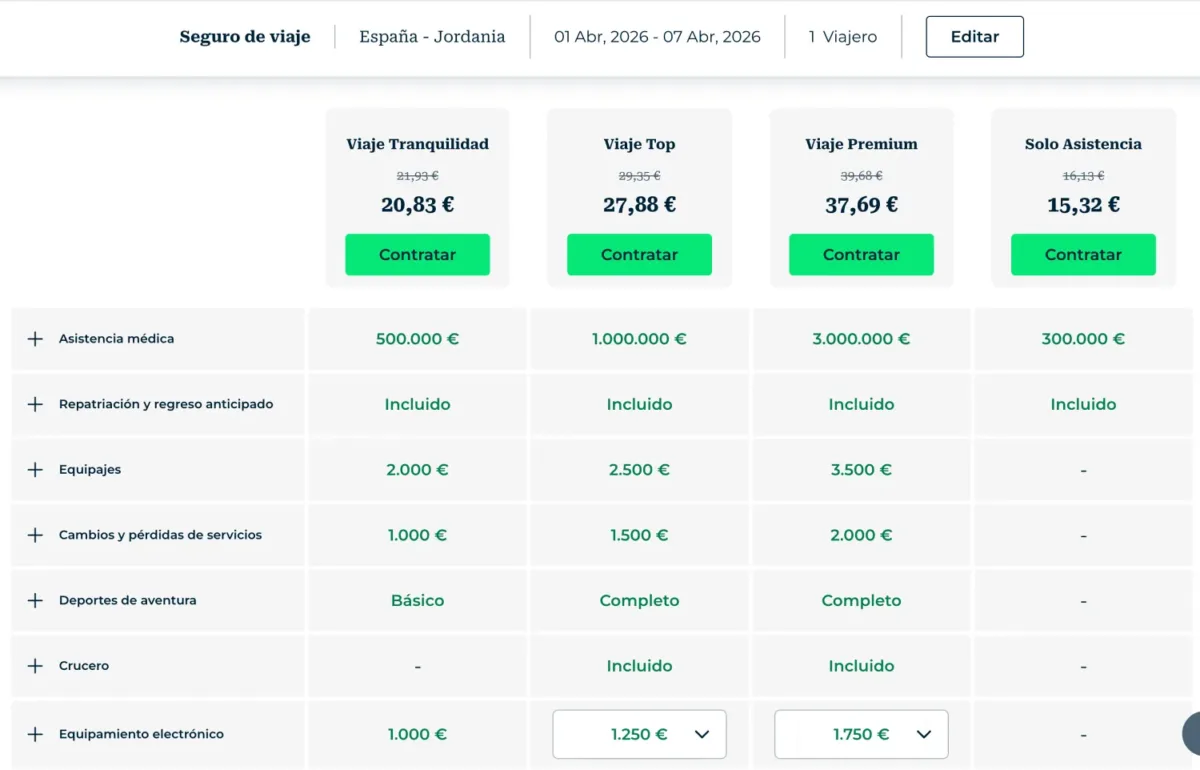Click the 2.000 € Equipajes value
Viewport: 1200px width, 770px height.
418,470
